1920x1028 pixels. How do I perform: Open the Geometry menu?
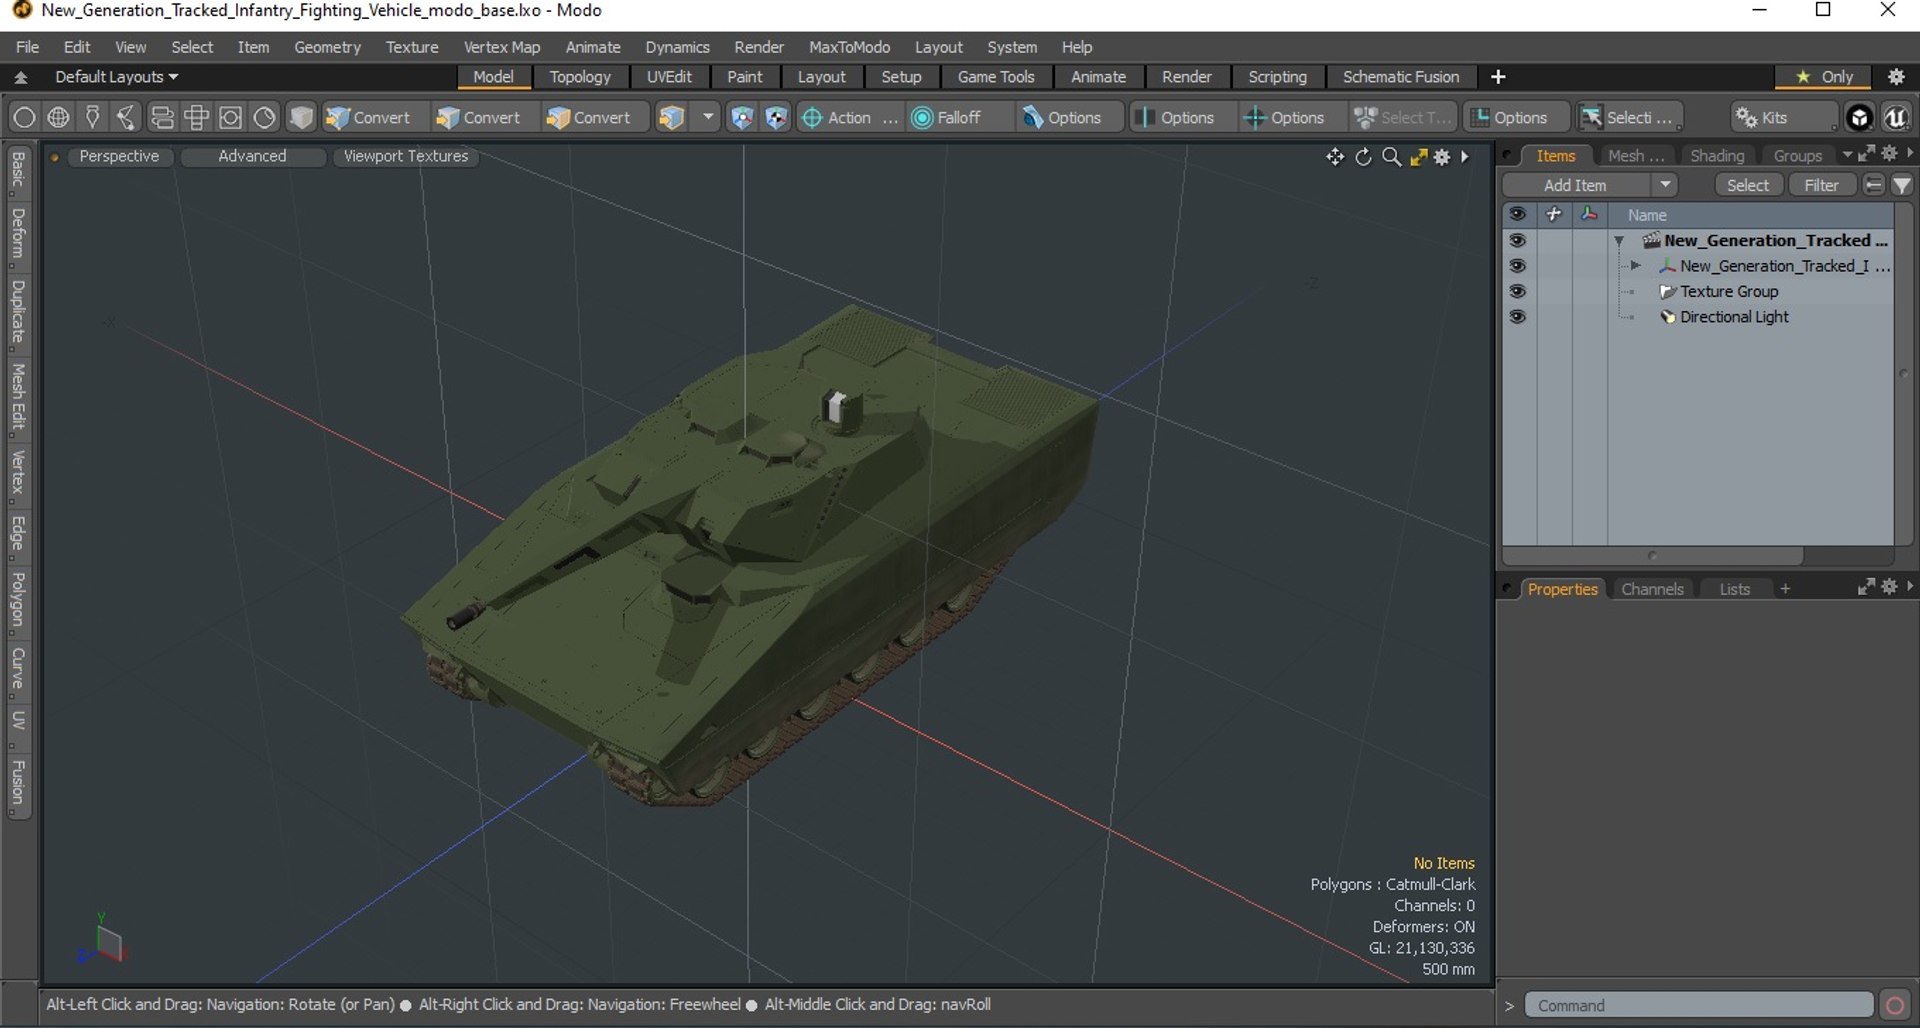pos(327,47)
